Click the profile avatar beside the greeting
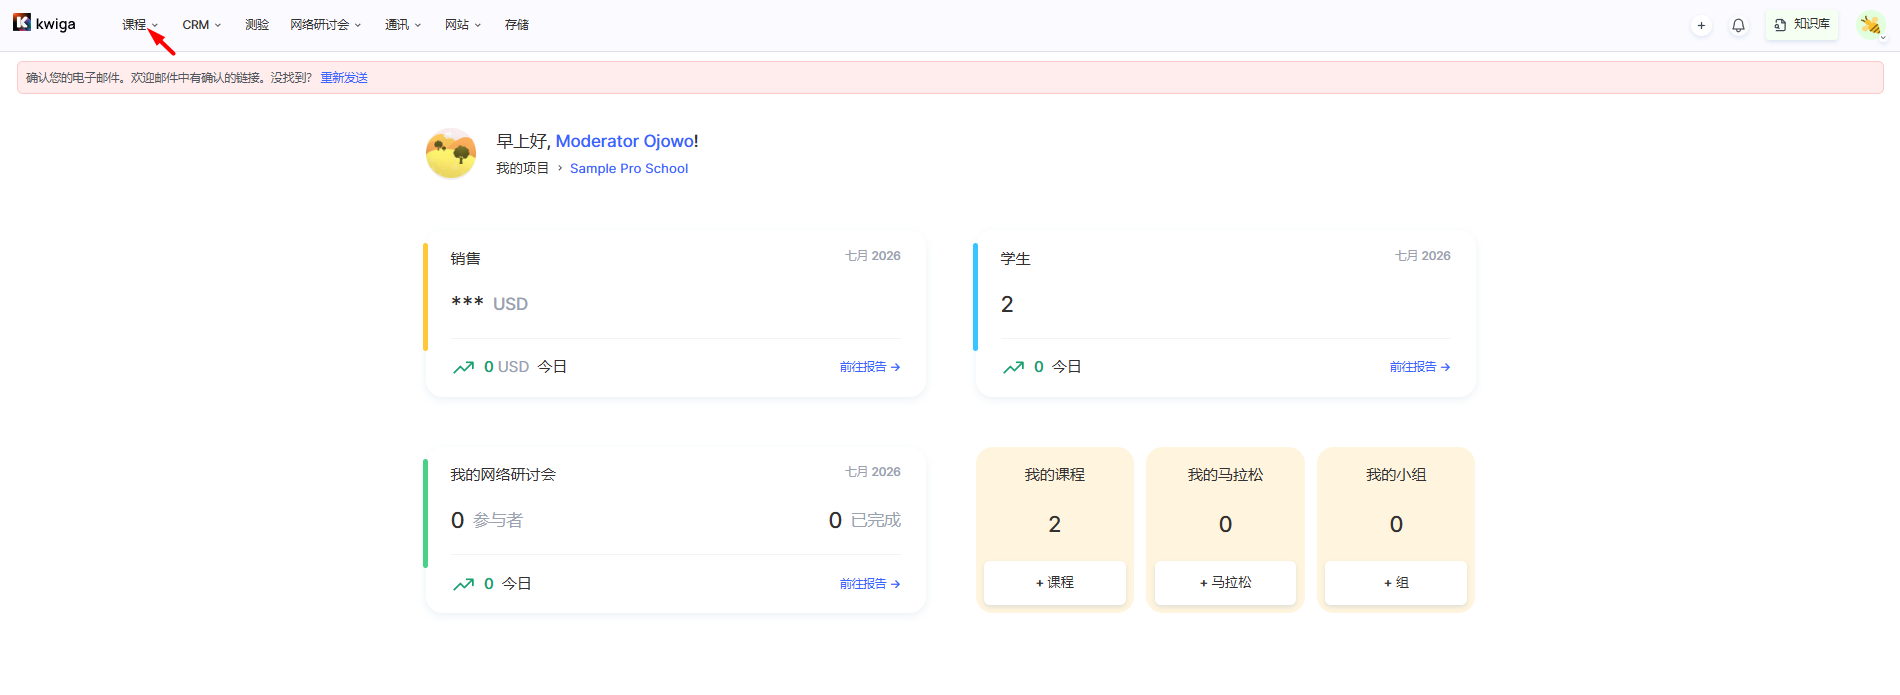Viewport: 1900px width, 695px height. [451, 153]
